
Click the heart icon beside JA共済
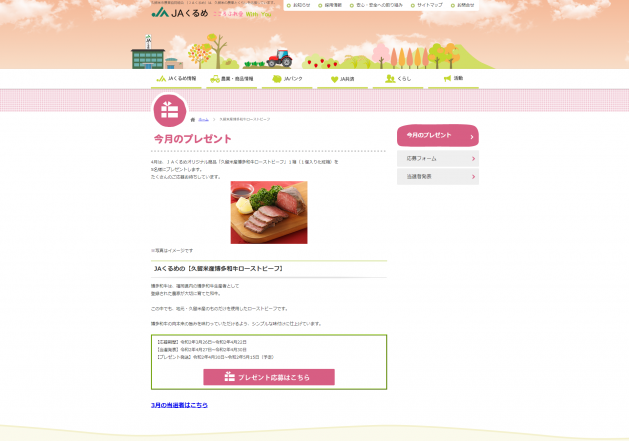coord(335,79)
